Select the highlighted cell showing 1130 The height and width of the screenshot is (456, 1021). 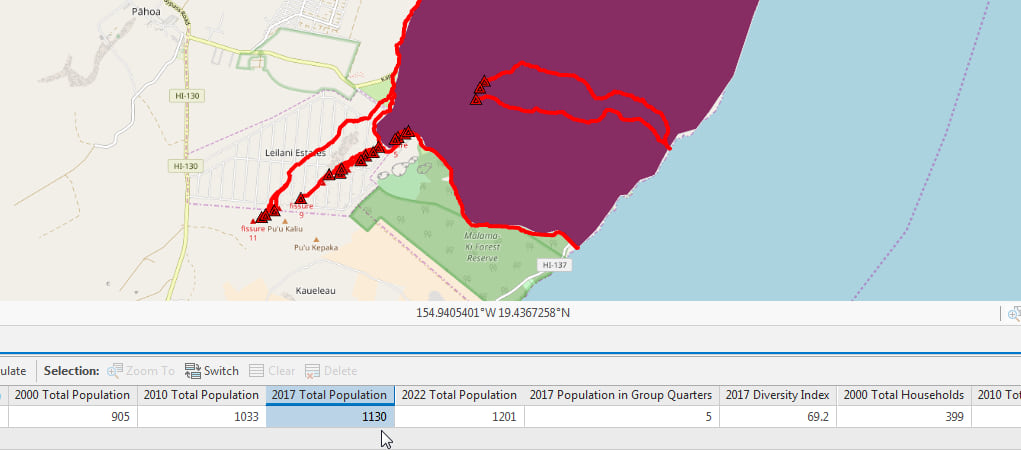329,416
